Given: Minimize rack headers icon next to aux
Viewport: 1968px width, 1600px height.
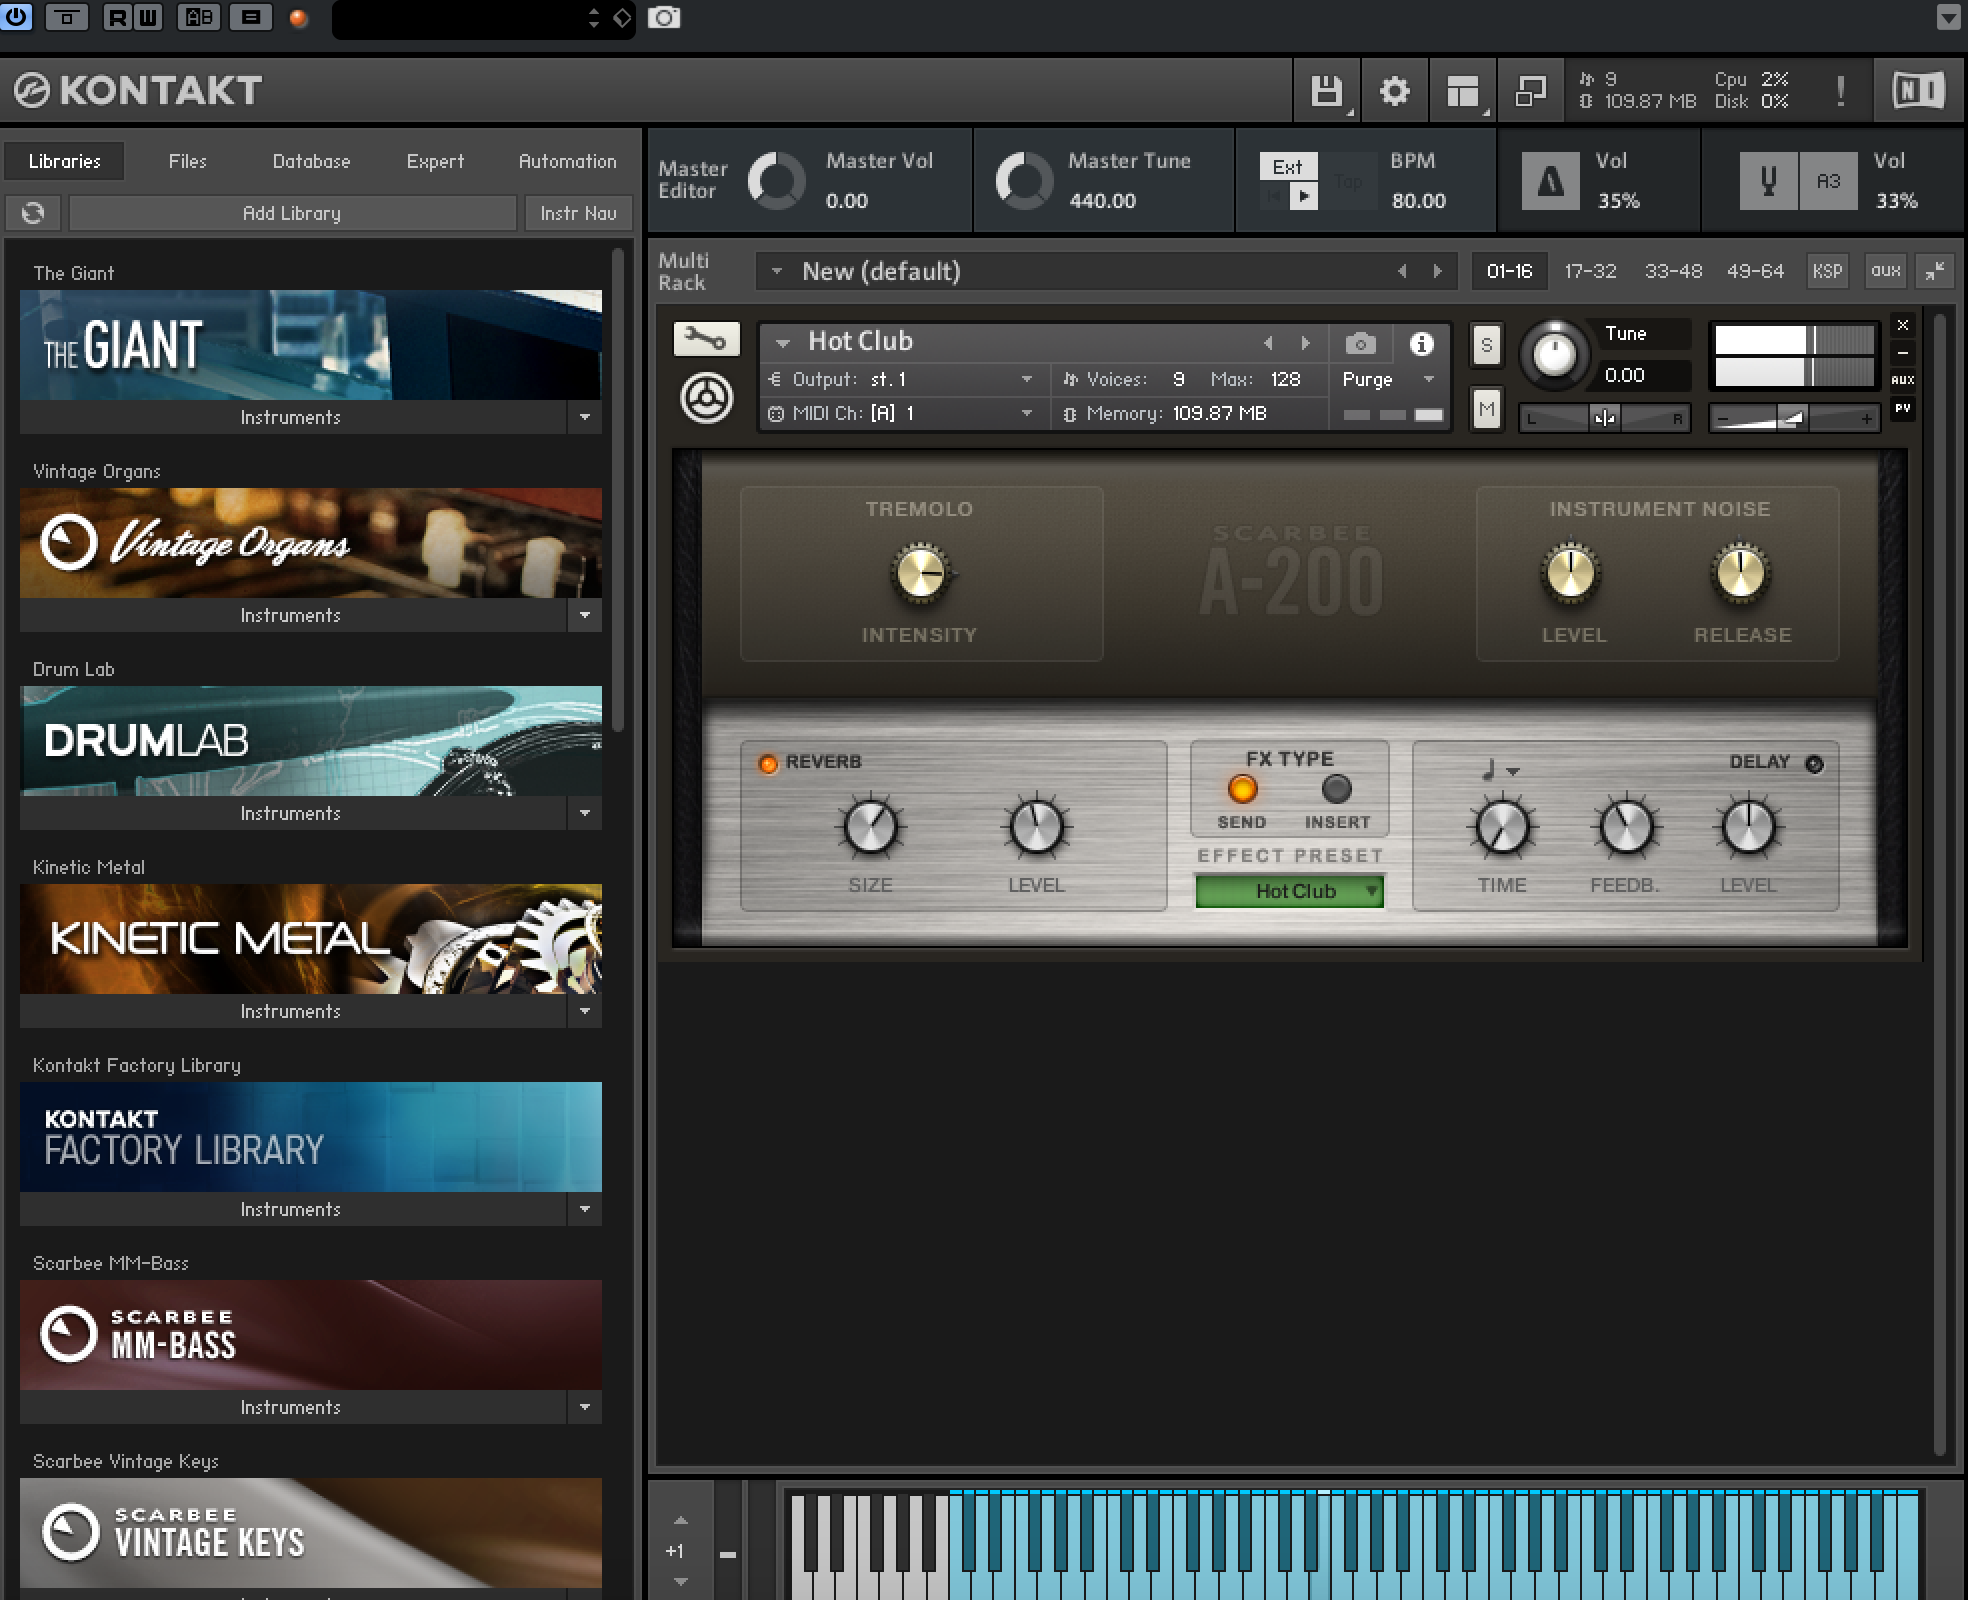Looking at the screenshot, I should tap(1935, 271).
